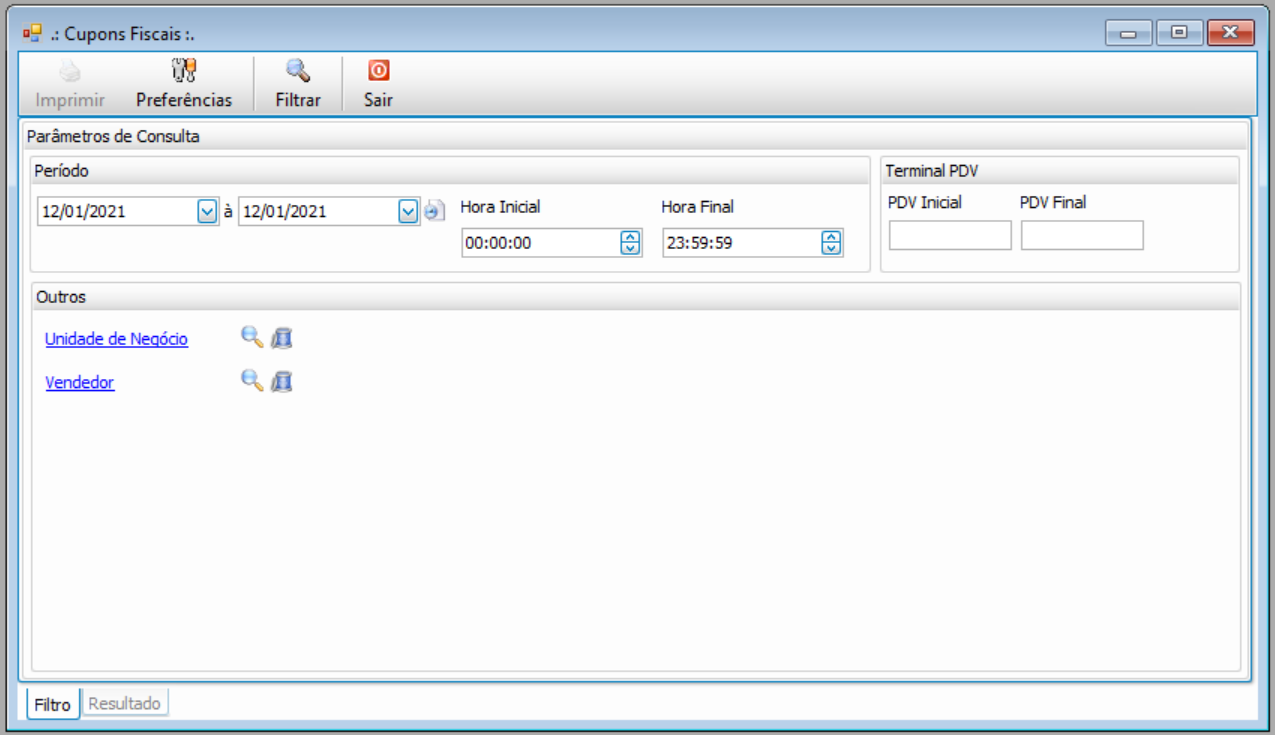Close the Cupons Fiscais window
Image resolution: width=1275 pixels, height=735 pixels.
tap(1231, 33)
